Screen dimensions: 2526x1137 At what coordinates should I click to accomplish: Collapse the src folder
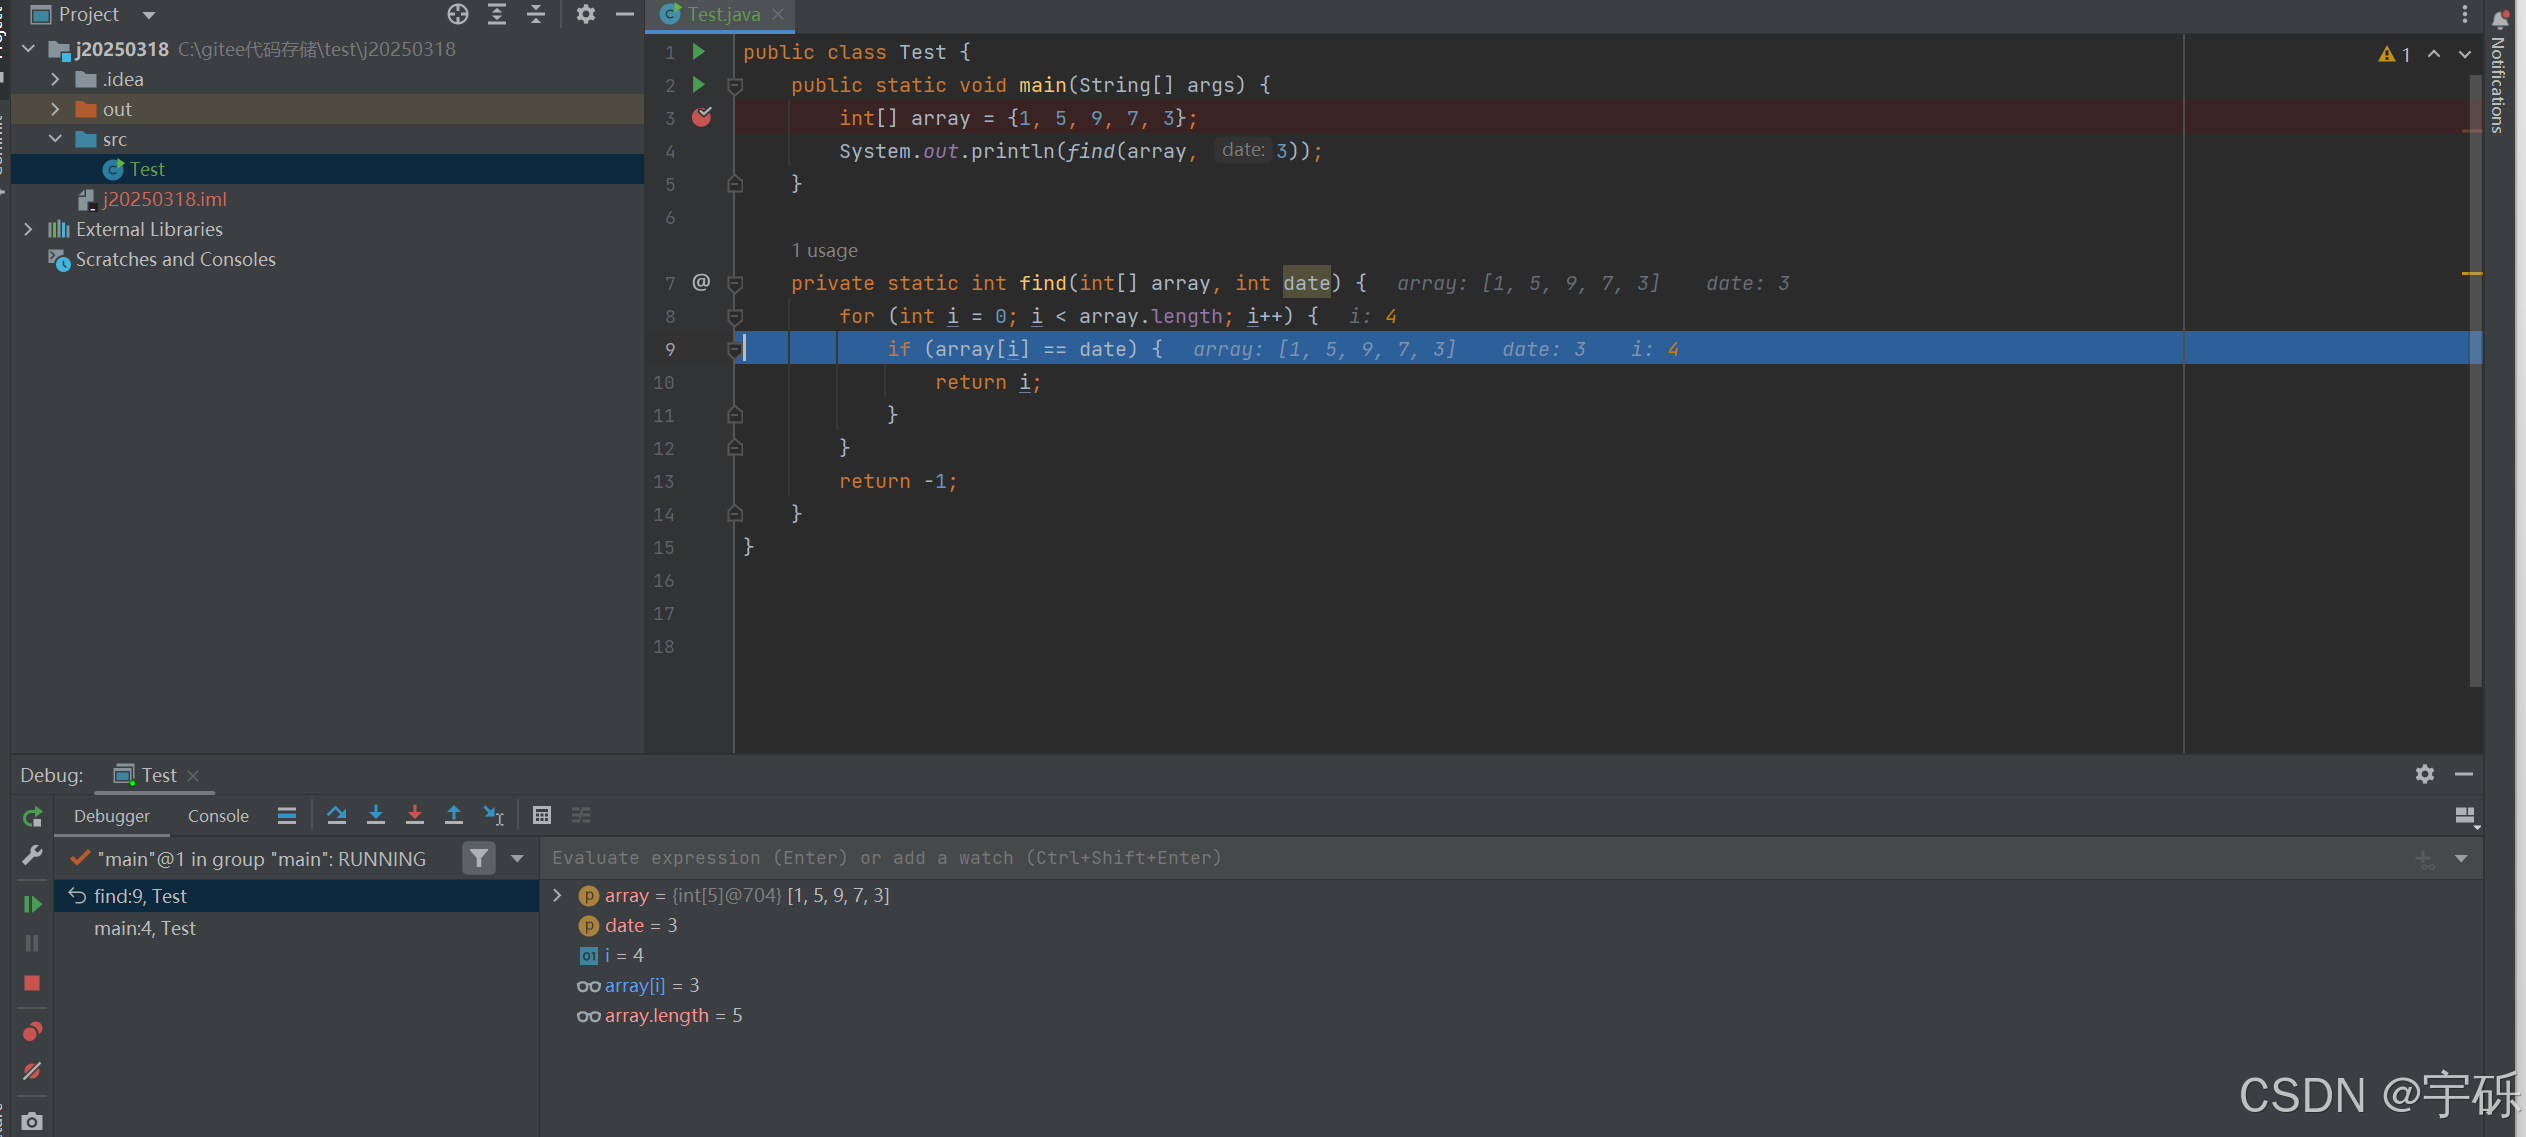click(x=55, y=139)
